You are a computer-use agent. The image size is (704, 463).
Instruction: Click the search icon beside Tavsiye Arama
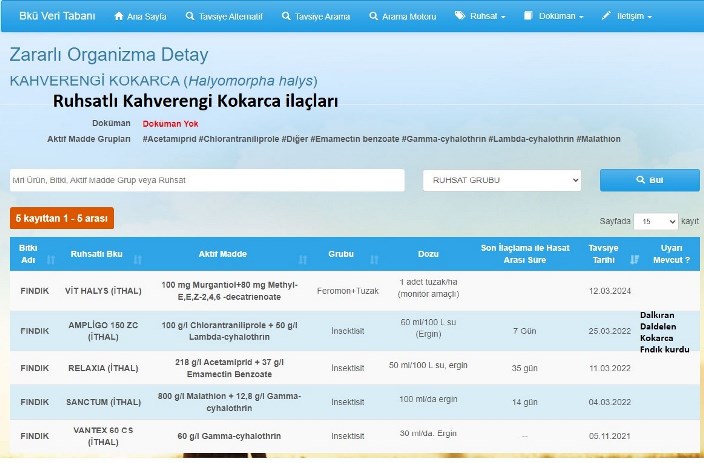(x=286, y=17)
